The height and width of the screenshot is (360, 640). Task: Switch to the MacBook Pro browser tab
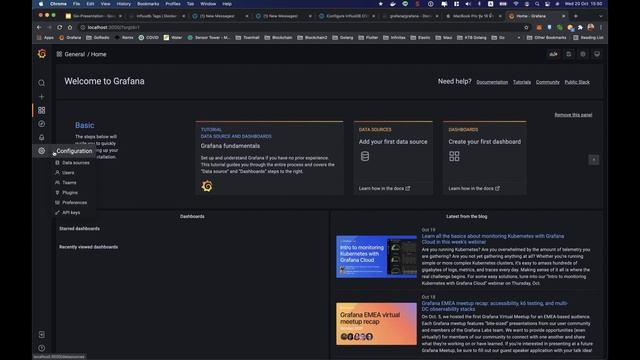[x=473, y=16]
